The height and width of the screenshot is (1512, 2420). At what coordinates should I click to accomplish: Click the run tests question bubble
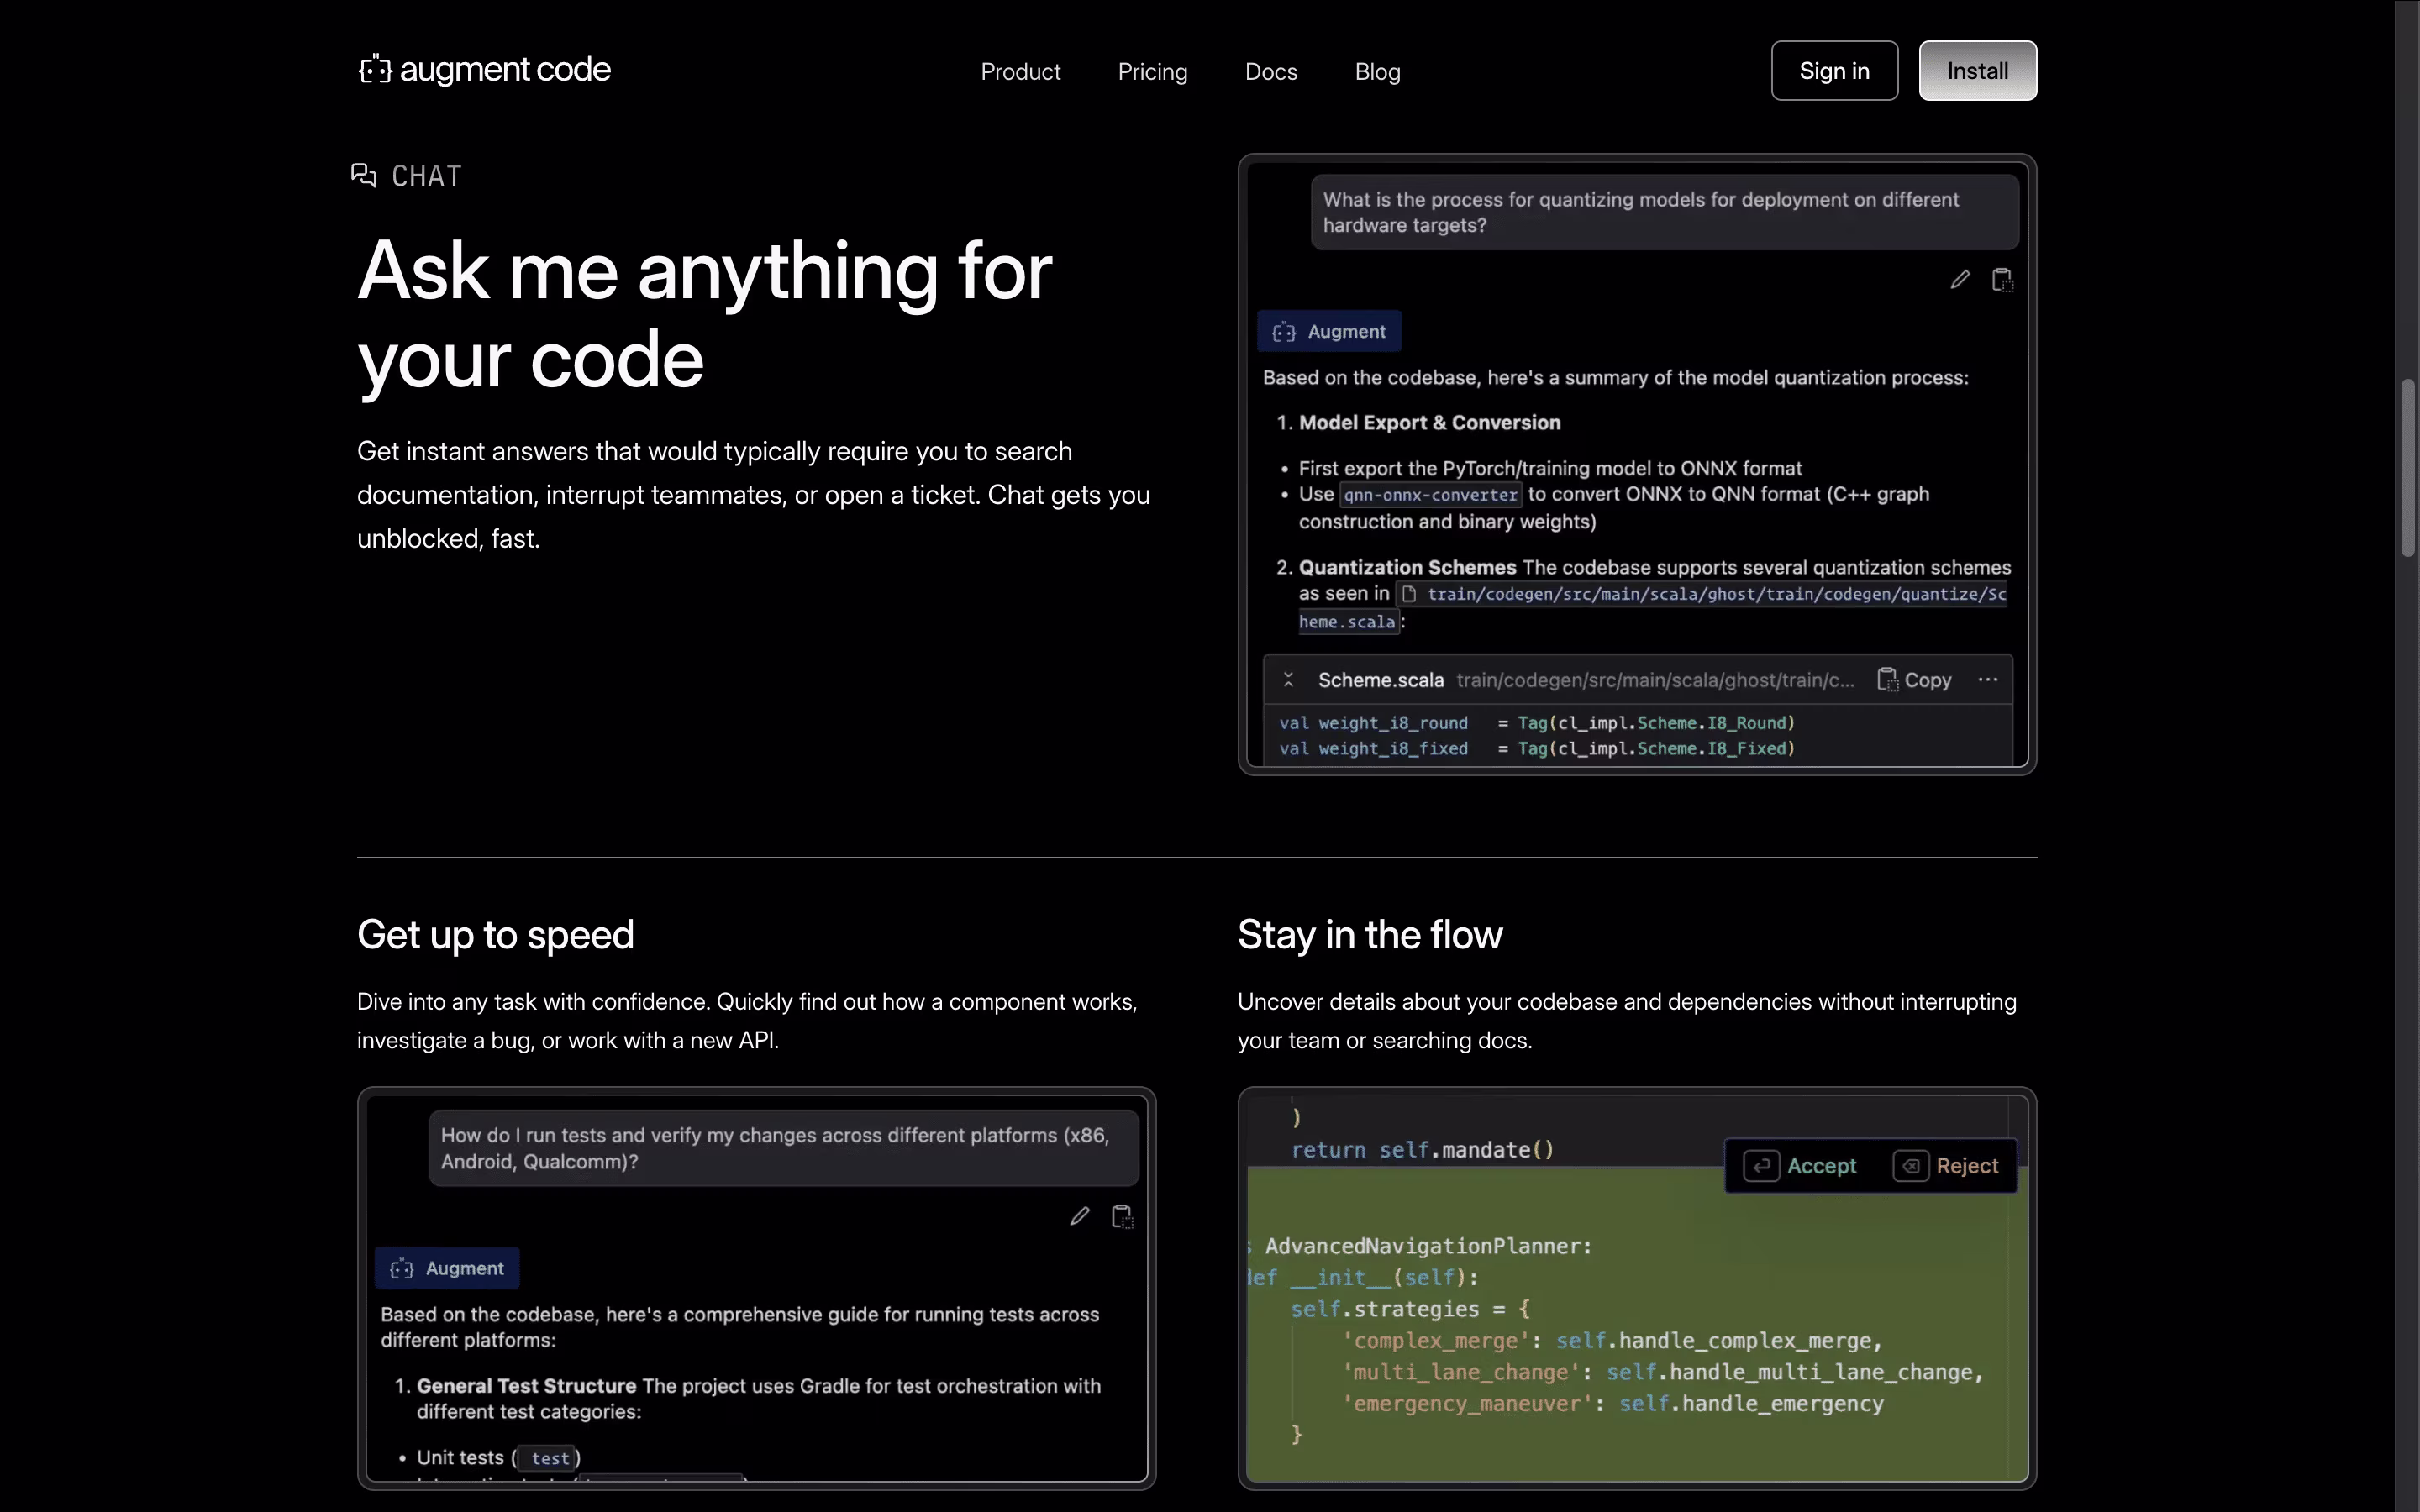pyautogui.click(x=784, y=1148)
